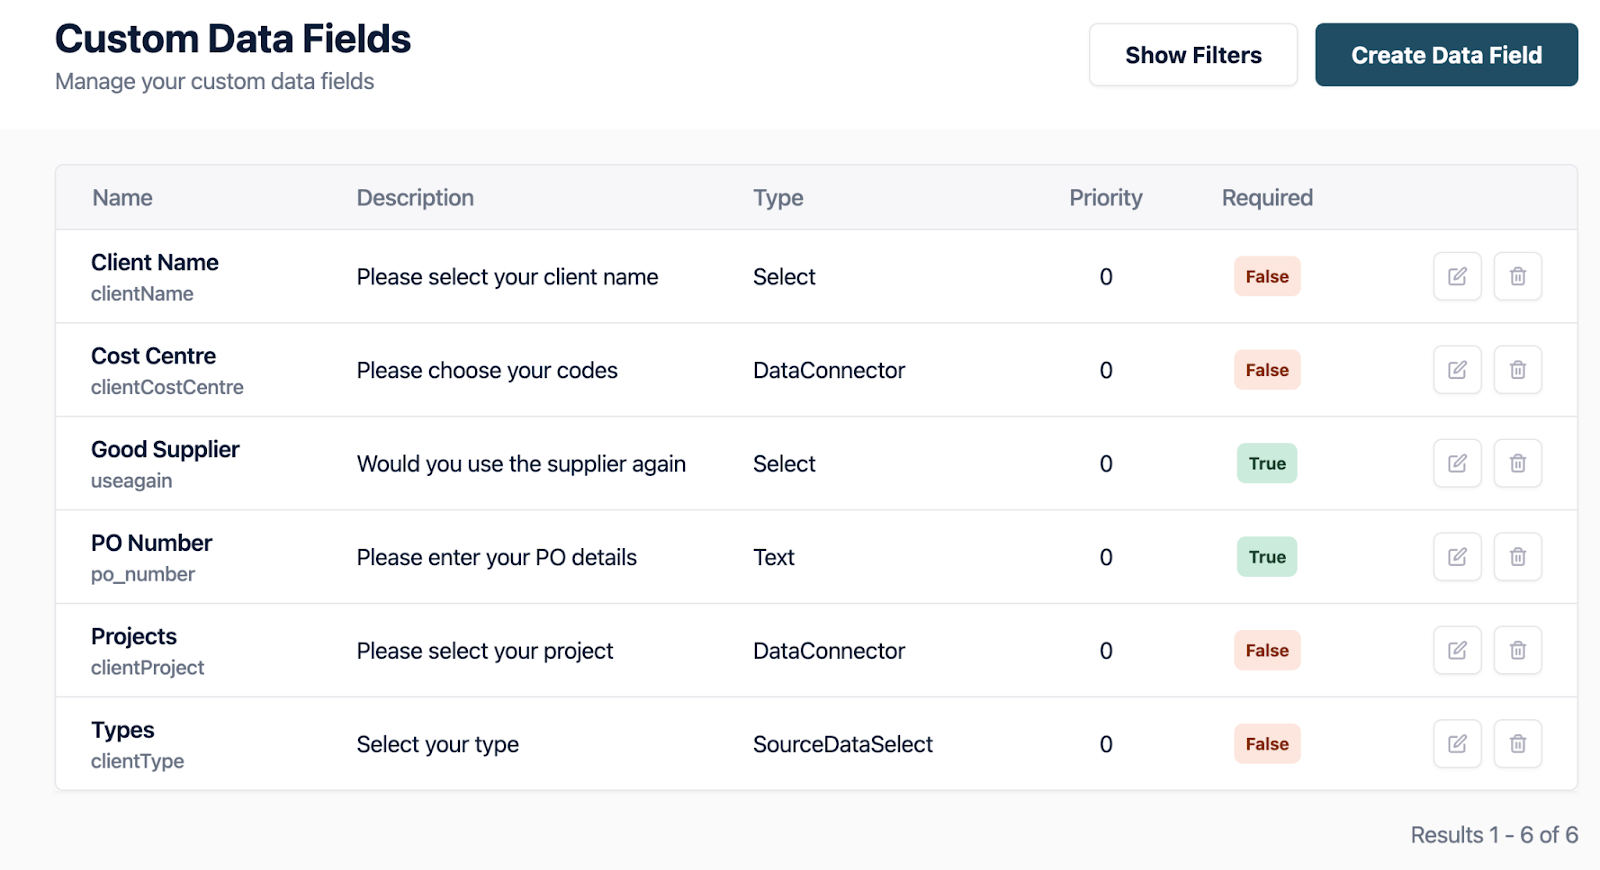Edit the Projects data field
This screenshot has width=1600, height=870.
click(1457, 651)
